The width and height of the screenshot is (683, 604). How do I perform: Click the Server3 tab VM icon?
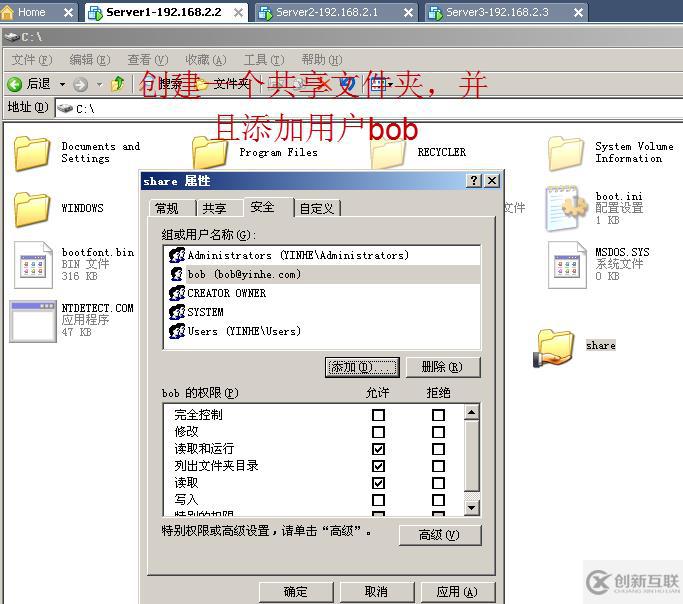click(x=435, y=13)
